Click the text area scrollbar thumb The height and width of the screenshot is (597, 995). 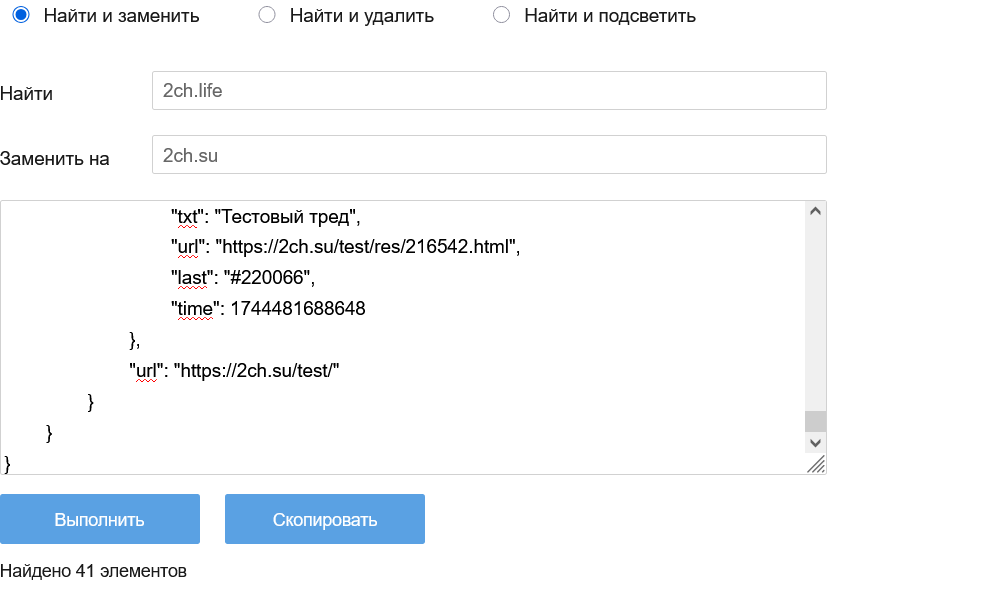[816, 421]
